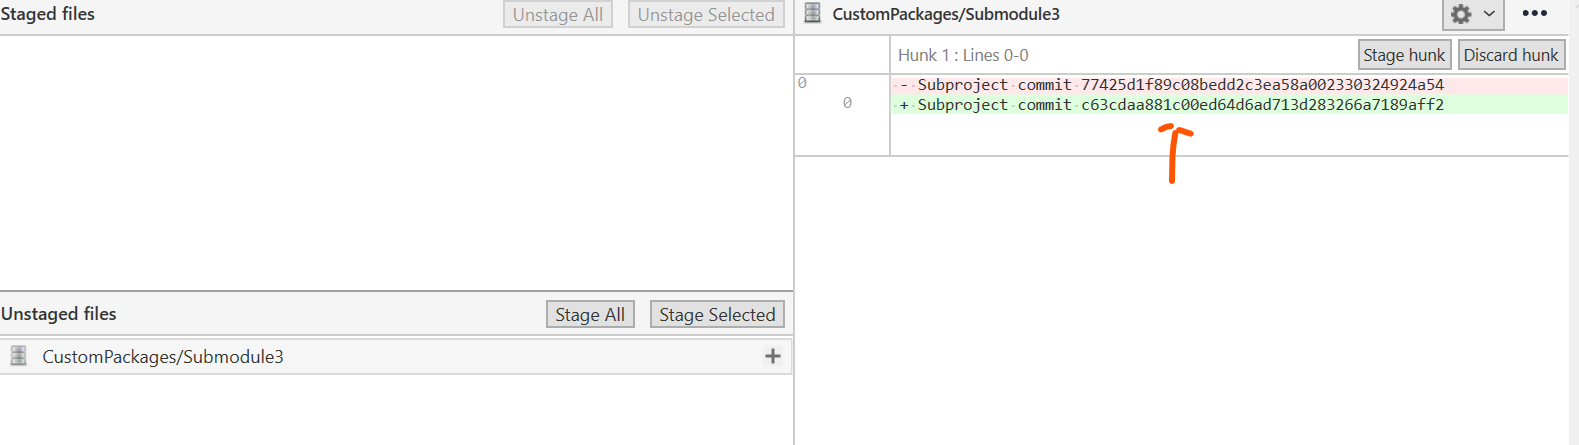This screenshot has width=1579, height=445.
Task: Expand the chevron beside the gear icon
Action: click(x=1489, y=14)
